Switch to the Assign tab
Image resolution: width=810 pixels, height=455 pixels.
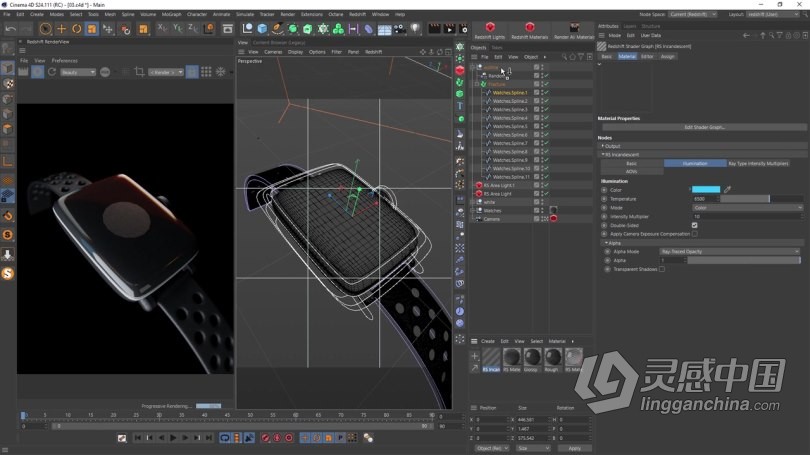(667, 56)
